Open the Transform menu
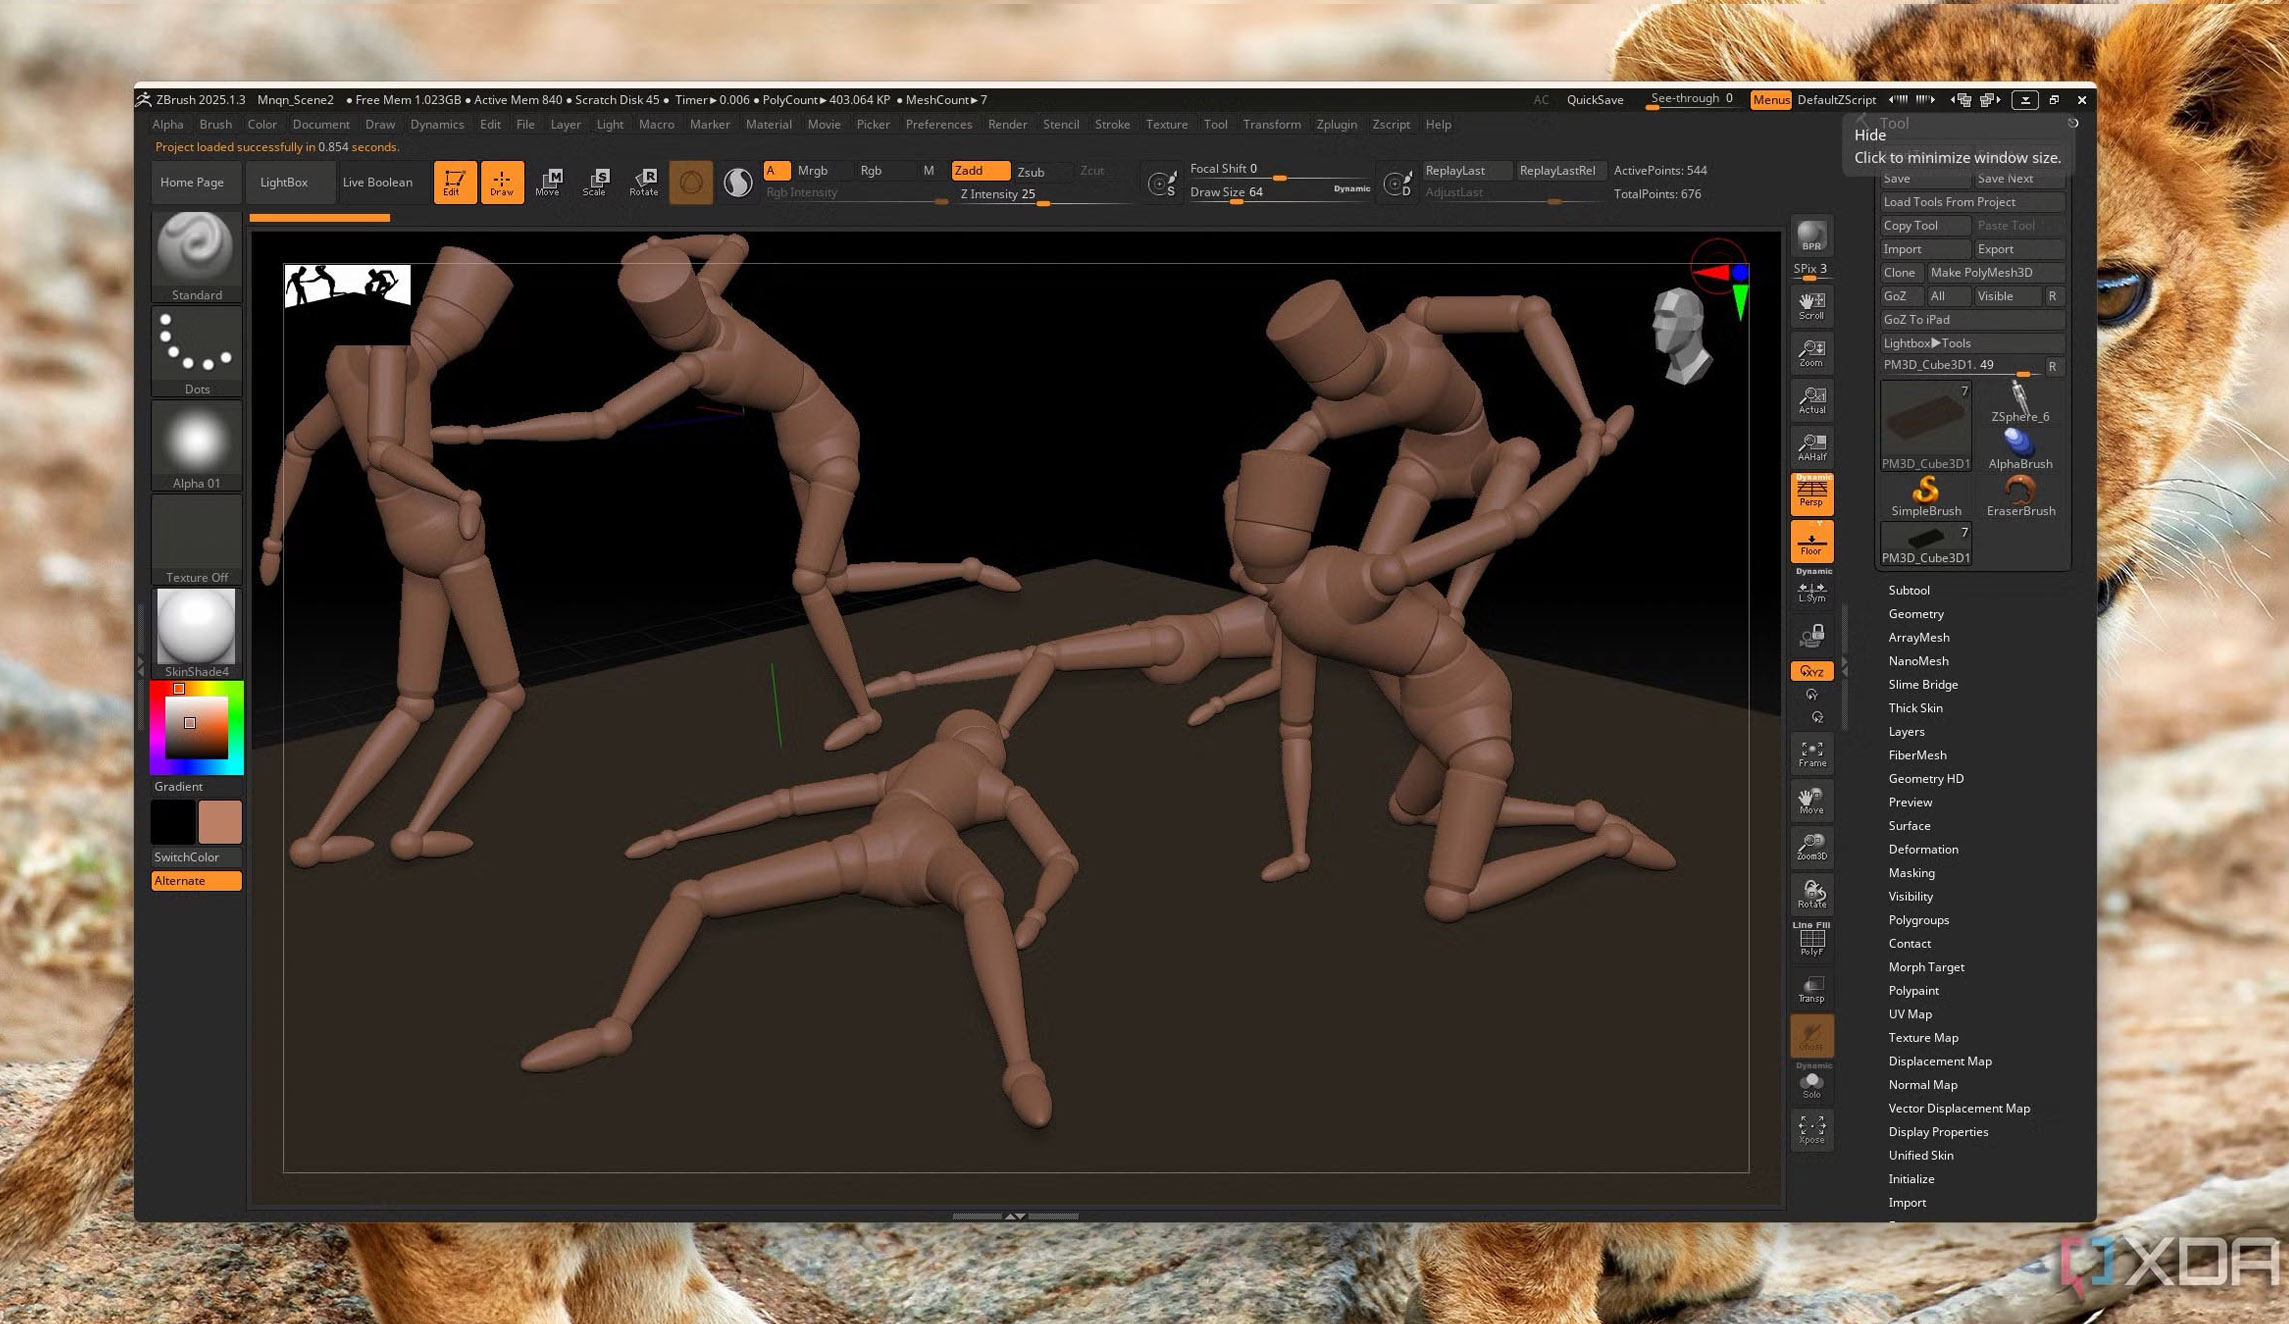2289x1324 pixels. click(1271, 124)
